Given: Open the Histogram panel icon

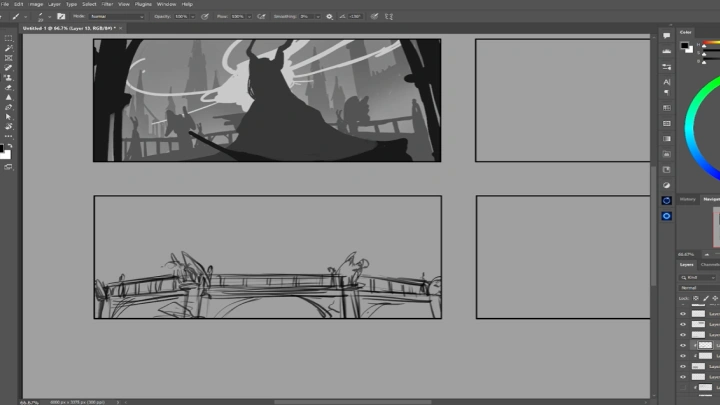Looking at the screenshot, I should (x=666, y=51).
